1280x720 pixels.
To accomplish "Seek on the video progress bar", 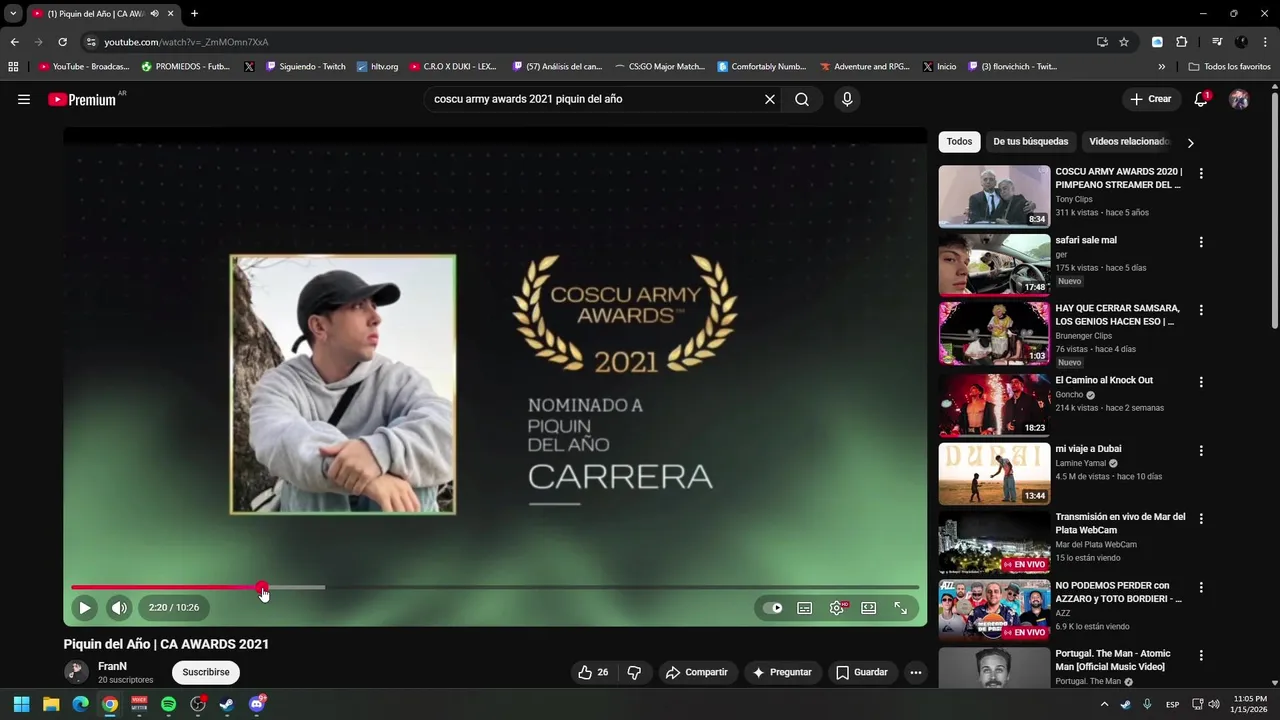I will [x=495, y=587].
